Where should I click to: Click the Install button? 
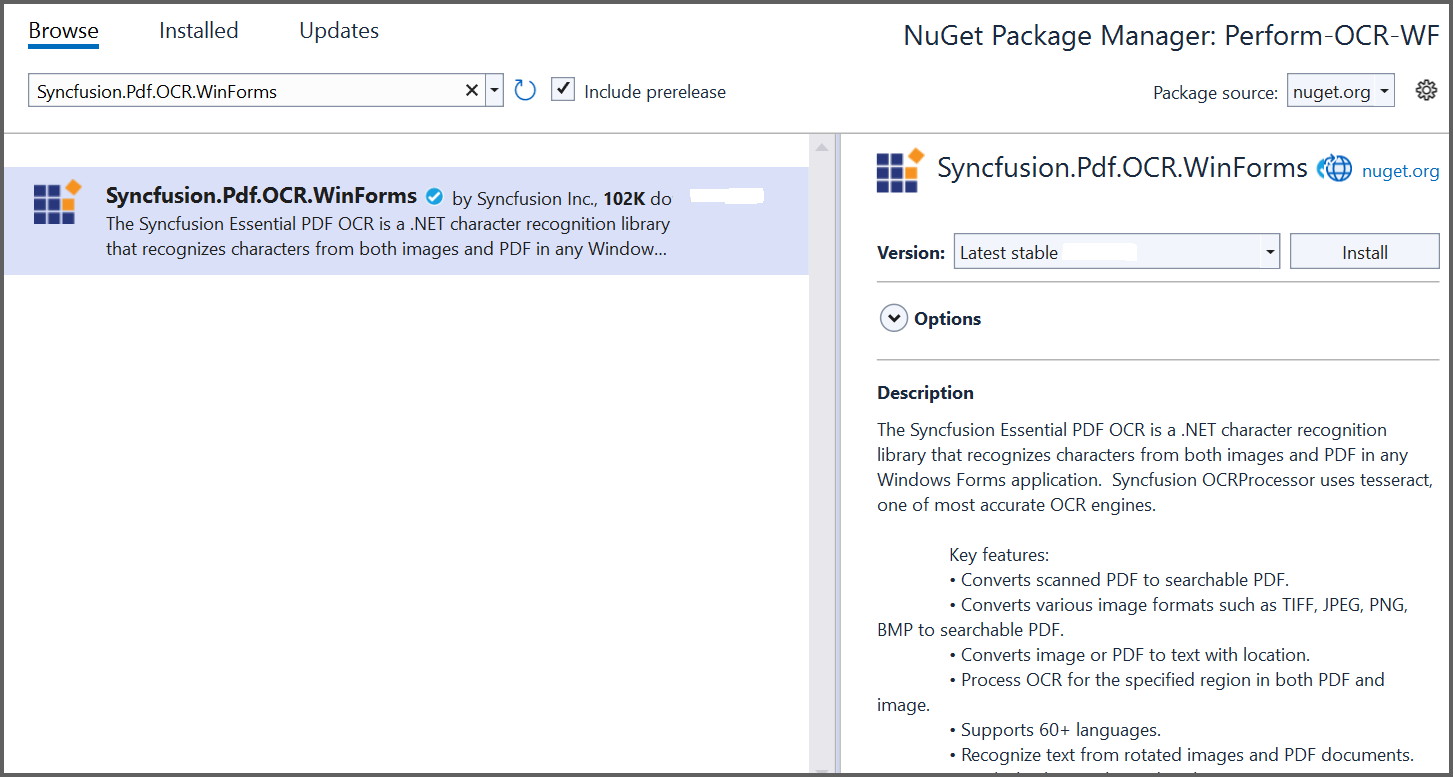click(1364, 252)
